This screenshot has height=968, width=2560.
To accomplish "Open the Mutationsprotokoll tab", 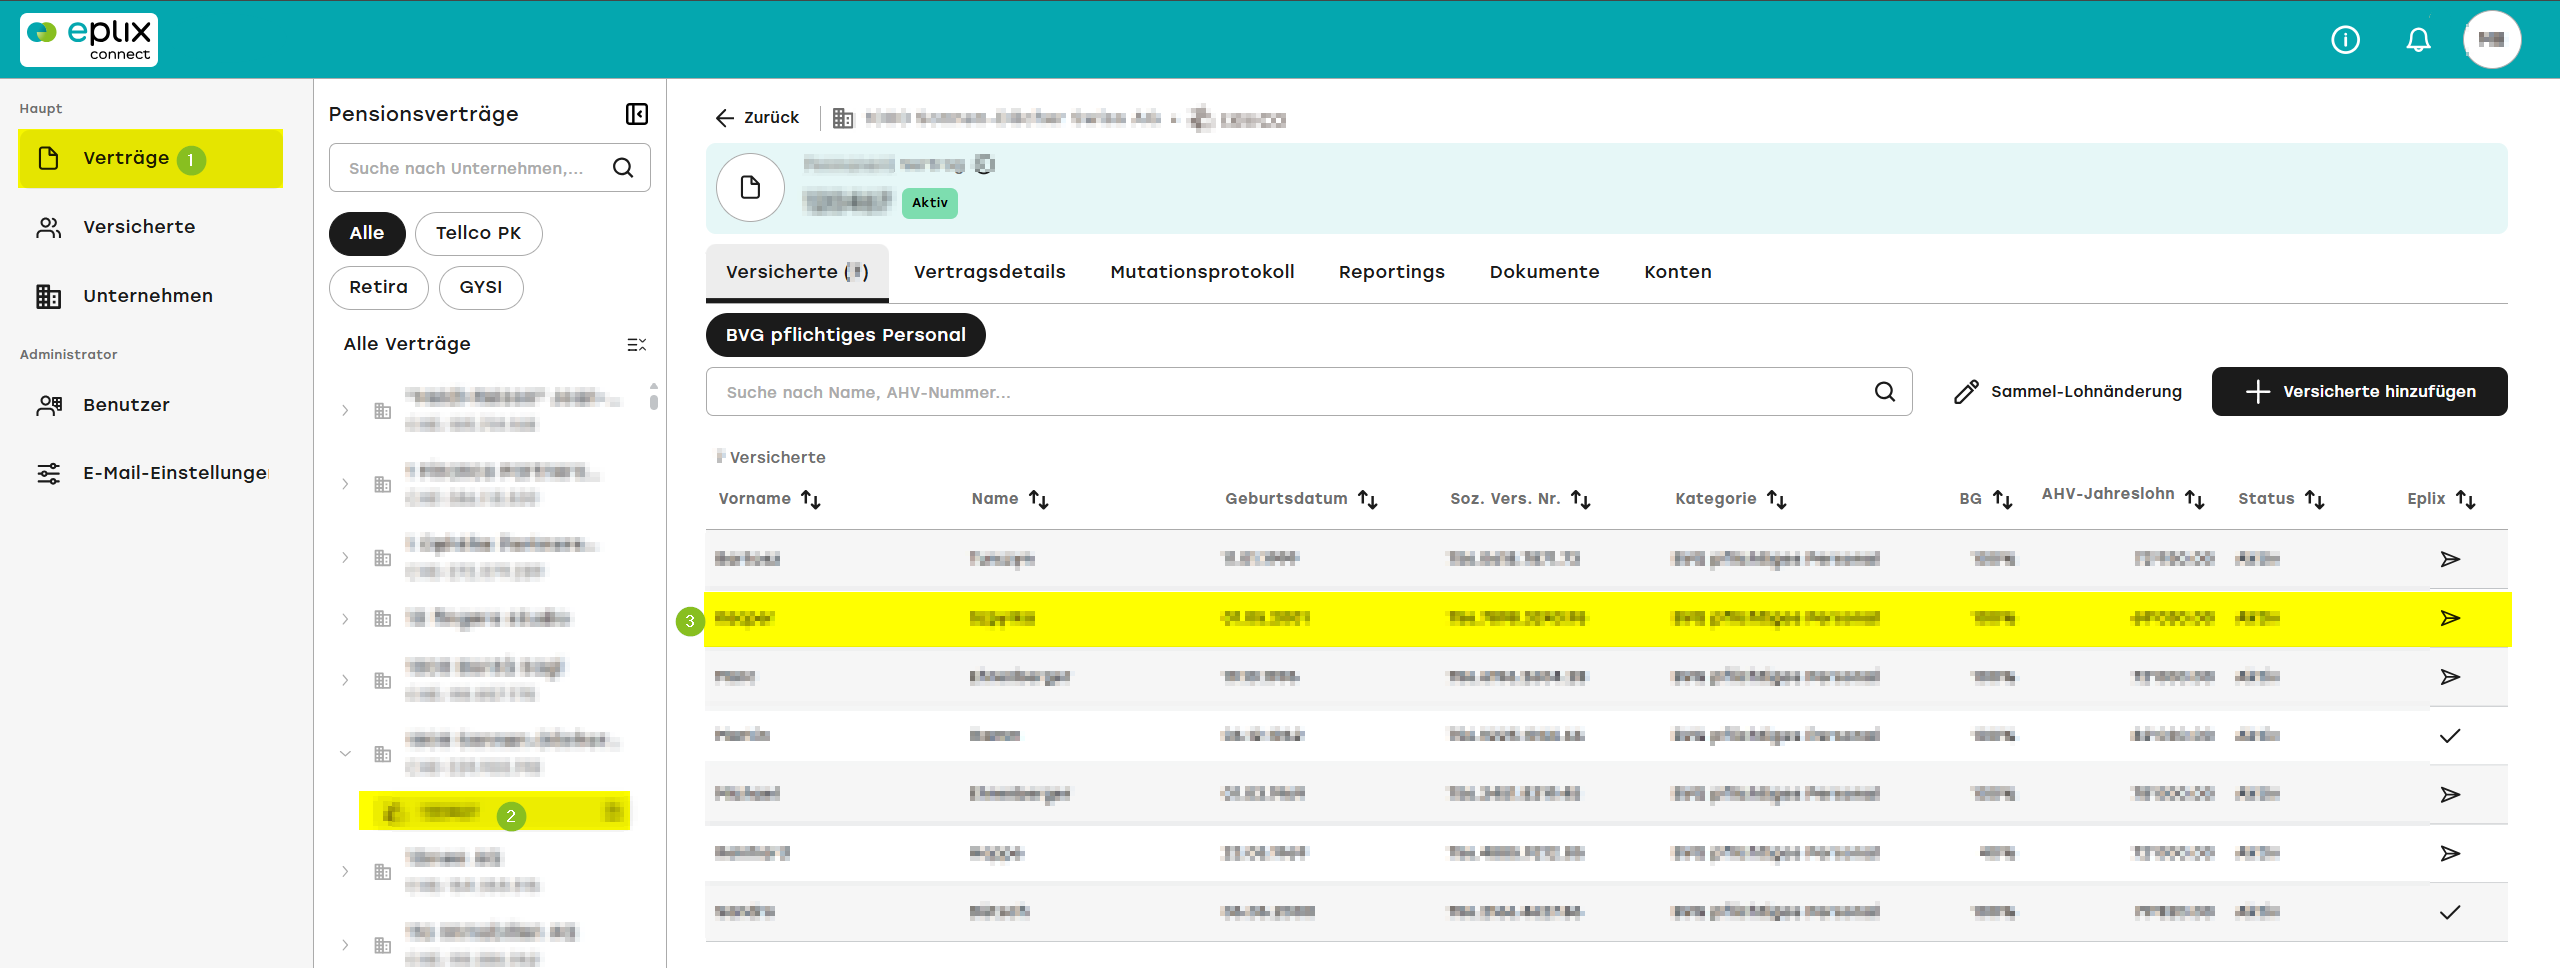I will point(1202,272).
